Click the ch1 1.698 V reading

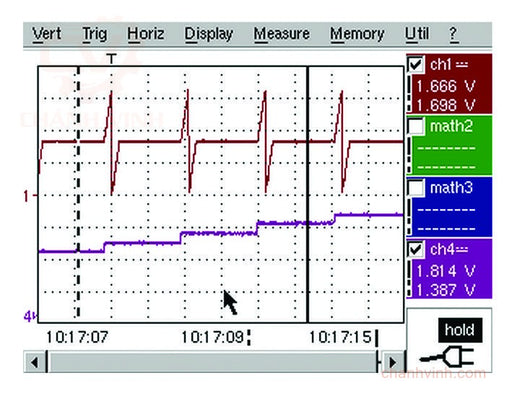tap(446, 106)
